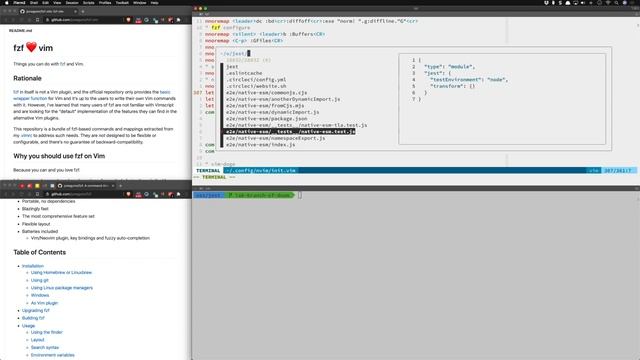Select '.circleci/website.sh' in the fzf list

coord(256,86)
